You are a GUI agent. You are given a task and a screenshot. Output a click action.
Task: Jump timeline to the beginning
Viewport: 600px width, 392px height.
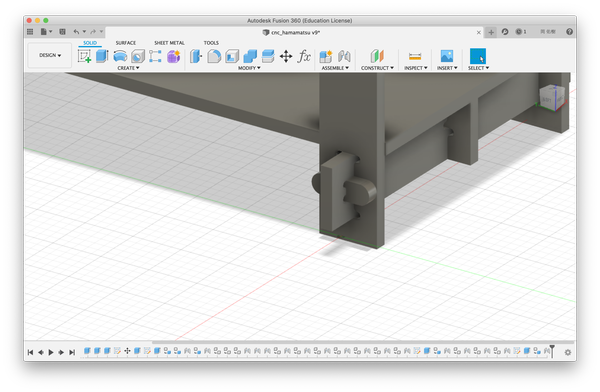coord(30,352)
